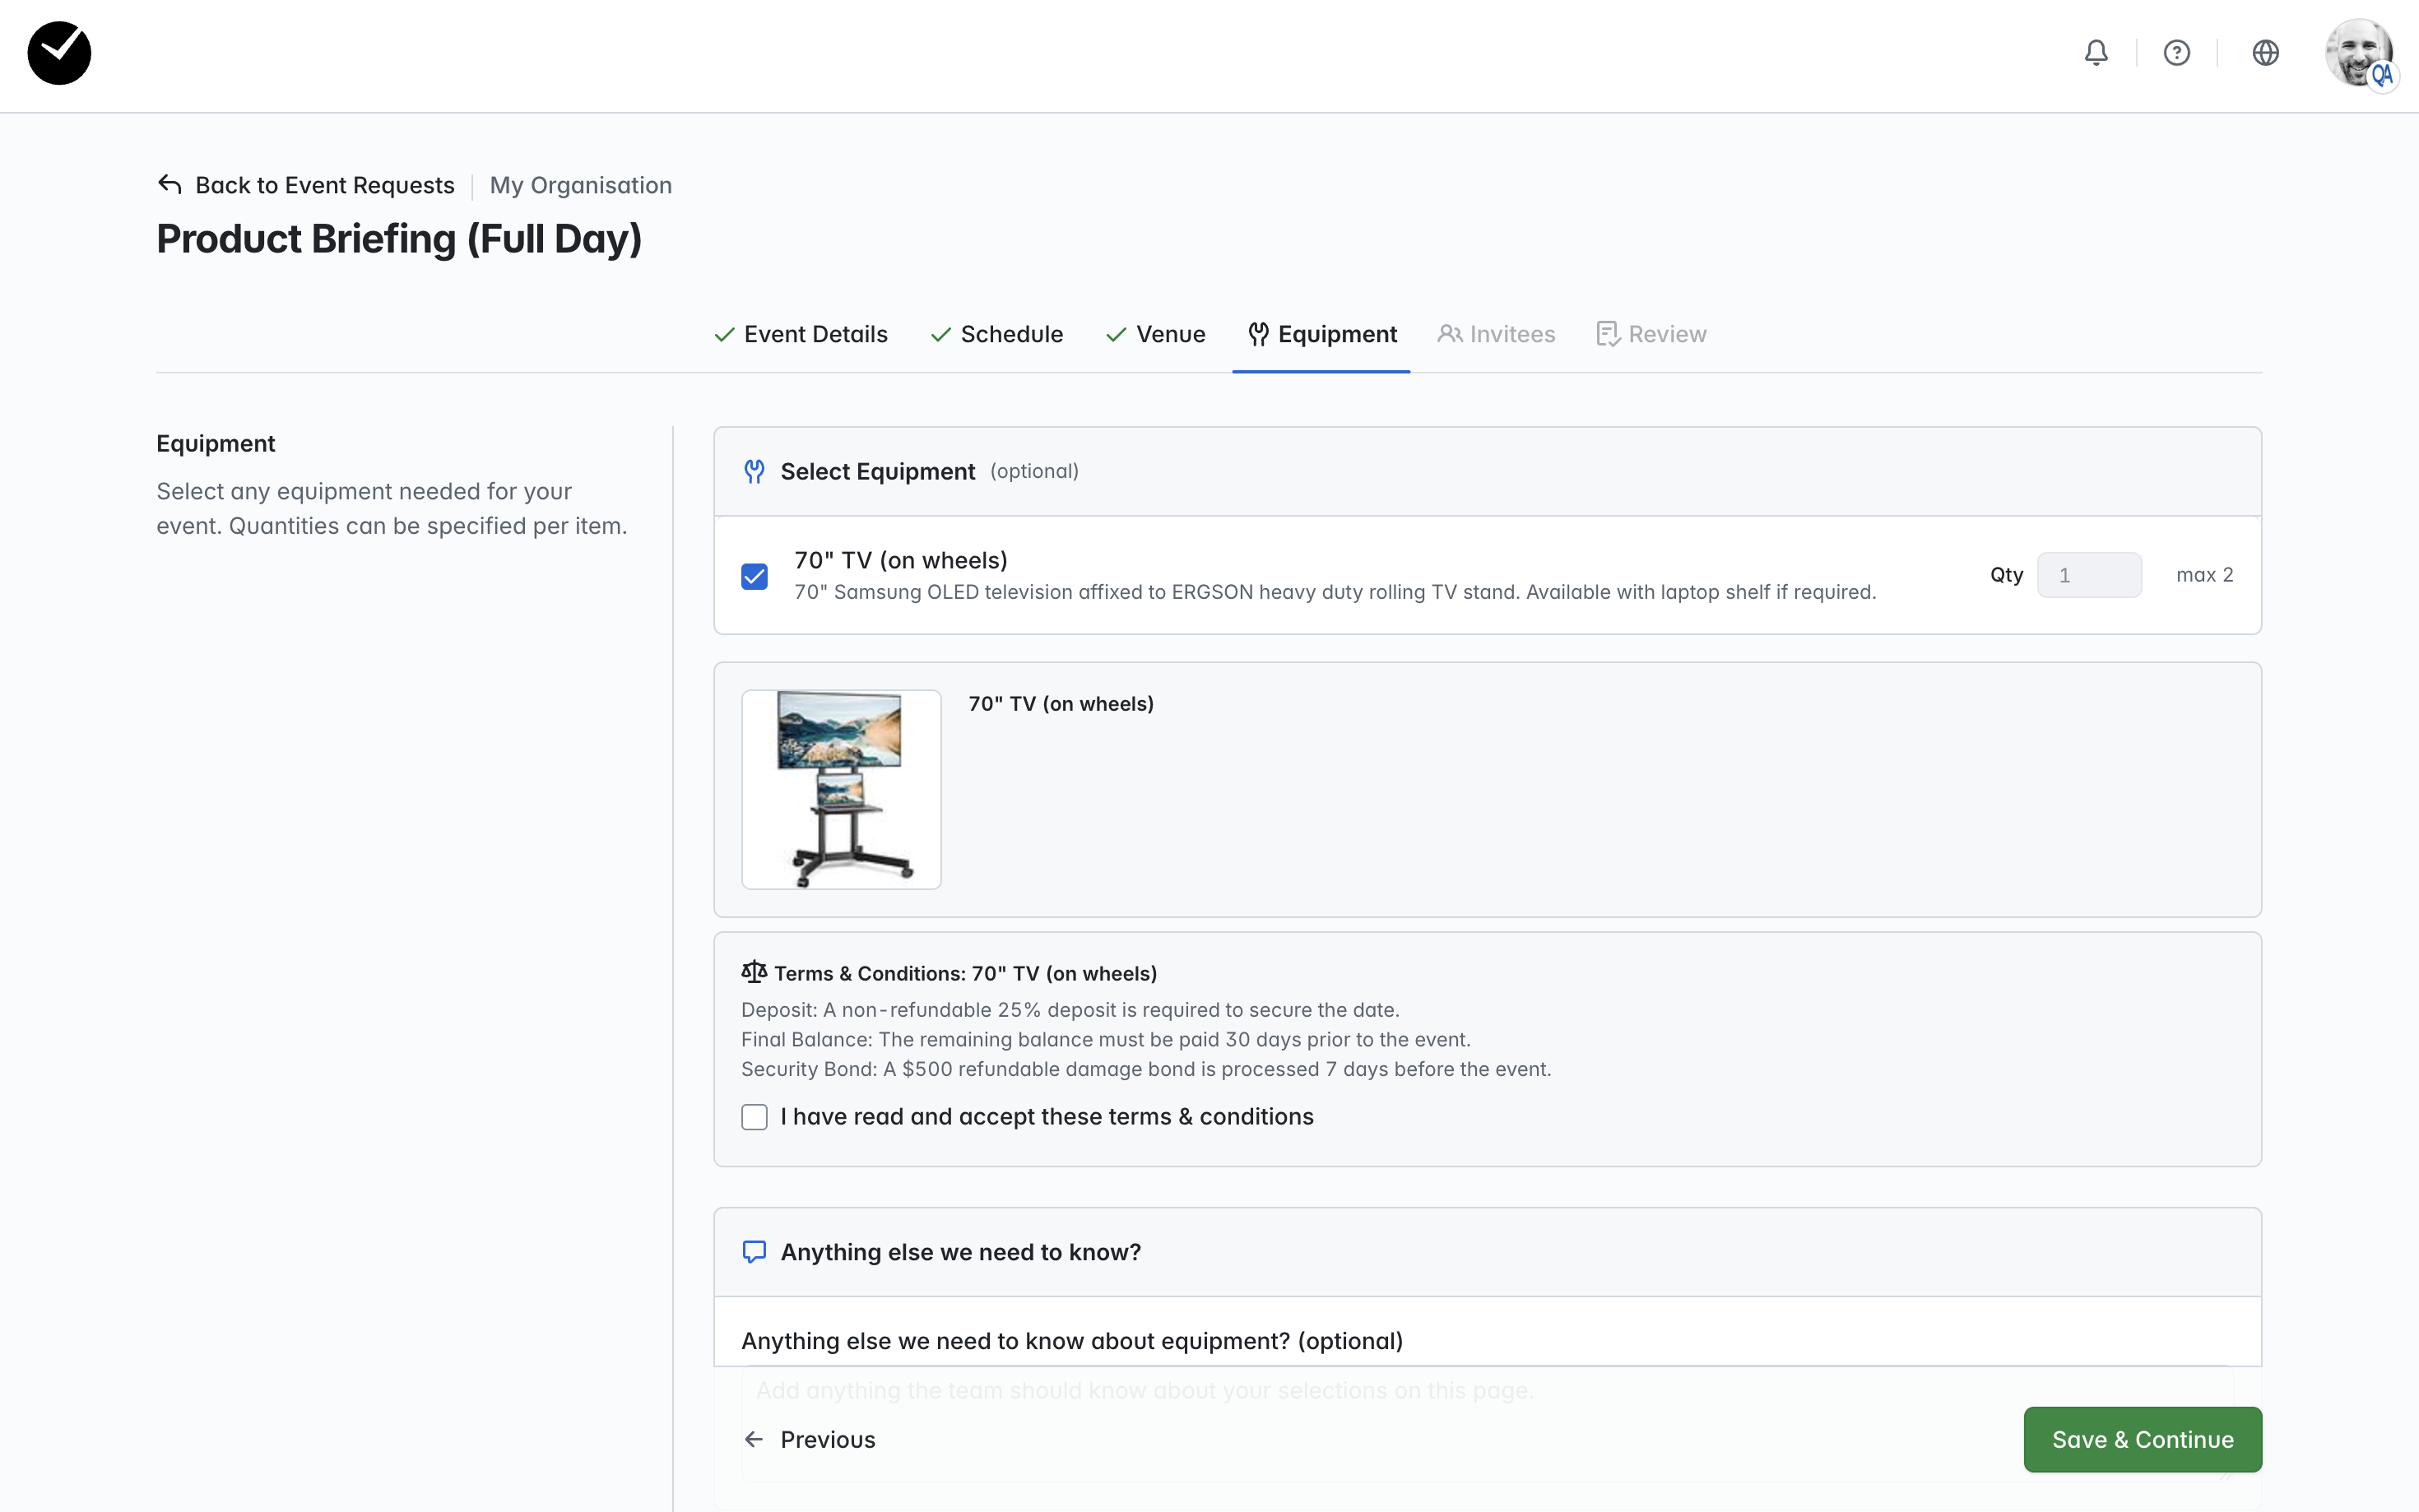
Task: Open the user profile avatar
Action: click(x=2360, y=53)
